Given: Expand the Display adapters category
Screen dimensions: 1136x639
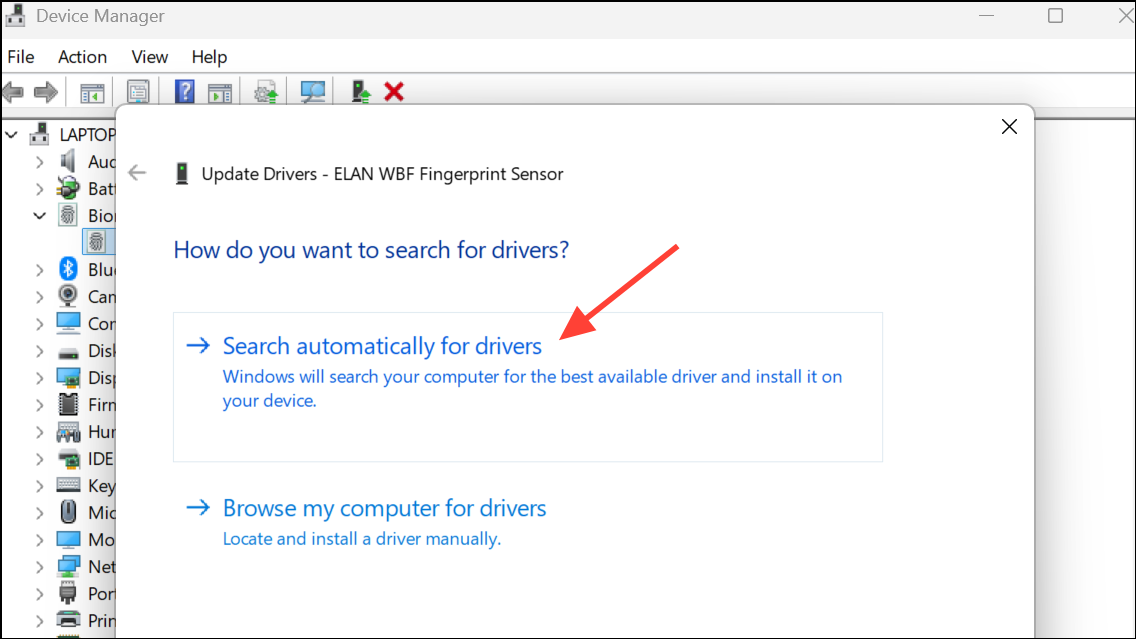Looking at the screenshot, I should click(x=40, y=378).
